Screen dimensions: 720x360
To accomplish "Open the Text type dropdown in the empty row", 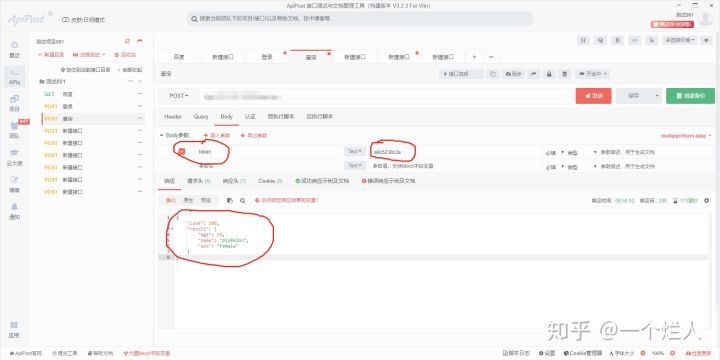I will point(354,165).
